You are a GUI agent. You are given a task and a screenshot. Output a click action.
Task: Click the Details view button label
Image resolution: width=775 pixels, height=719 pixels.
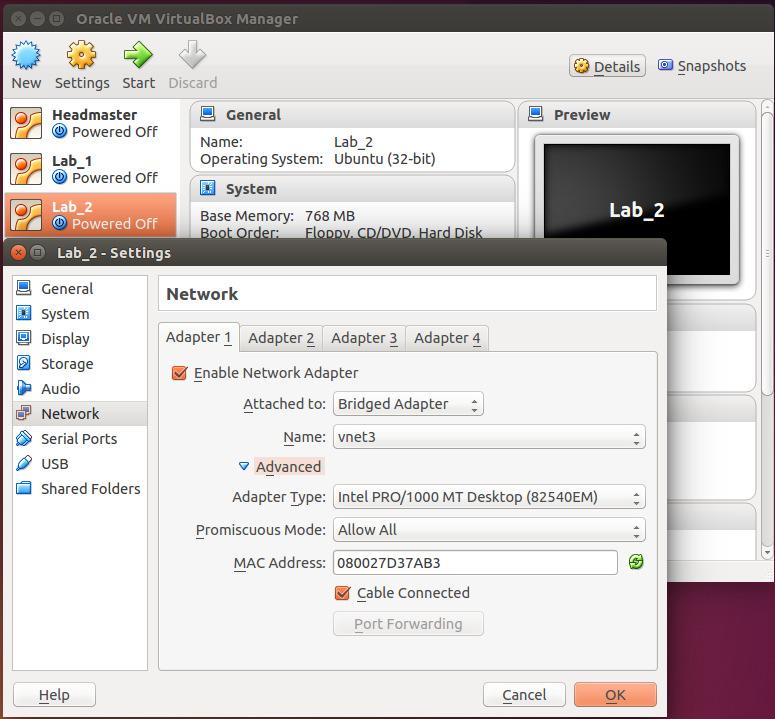tap(617, 66)
